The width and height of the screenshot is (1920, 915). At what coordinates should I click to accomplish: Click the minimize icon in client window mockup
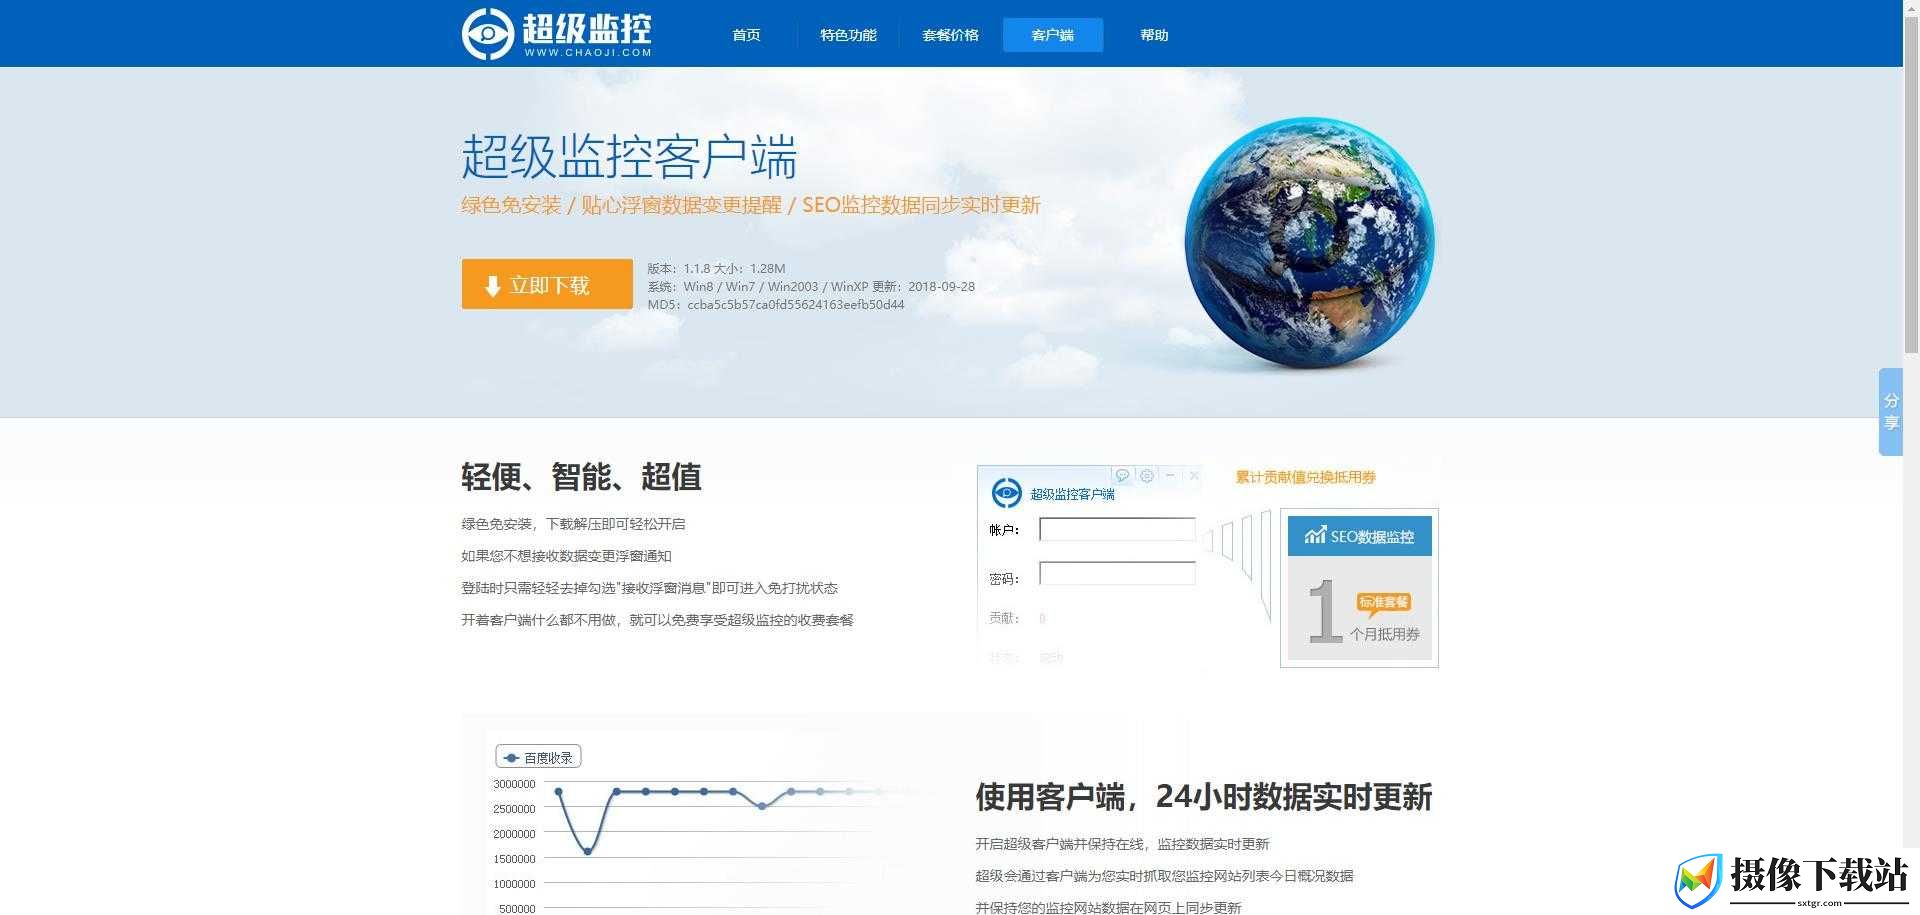1170,475
